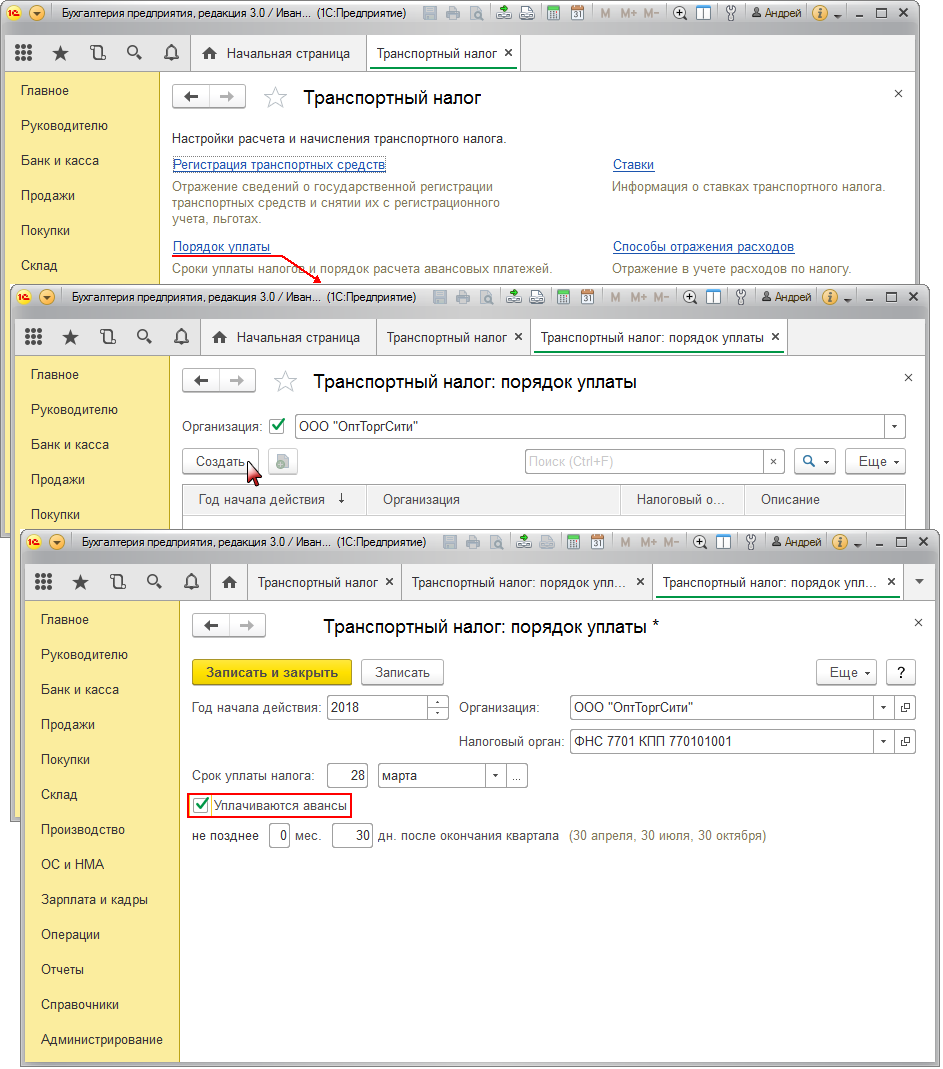The width and height of the screenshot is (943, 1069).
Task: Click the search magnifier in bottom window toolbar
Action: 154,582
